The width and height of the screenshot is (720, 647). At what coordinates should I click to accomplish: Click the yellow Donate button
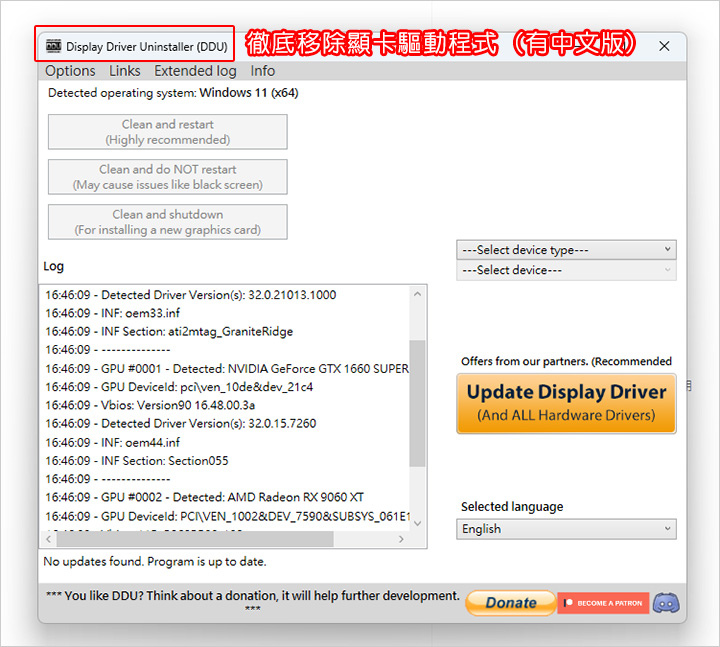(x=511, y=602)
